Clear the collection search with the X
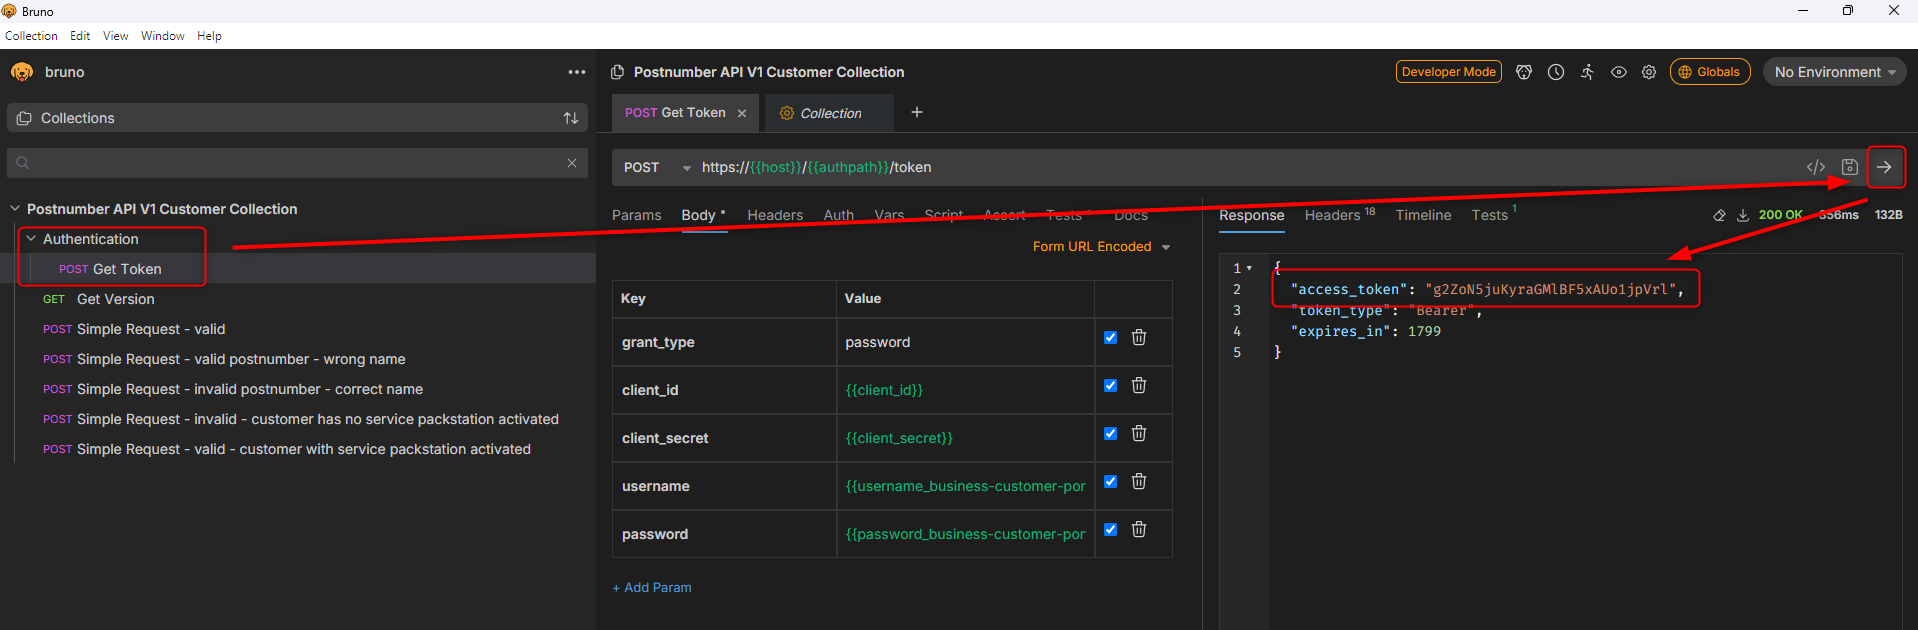Image resolution: width=1918 pixels, height=630 pixels. tap(572, 163)
